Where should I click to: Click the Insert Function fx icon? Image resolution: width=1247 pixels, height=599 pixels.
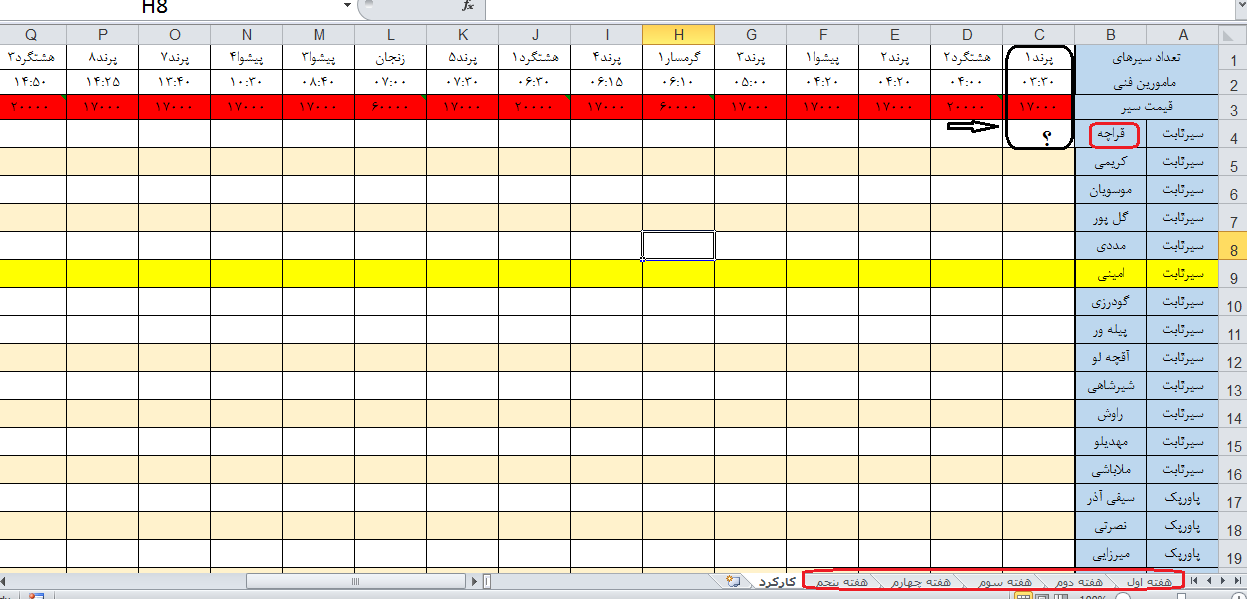pos(467,6)
